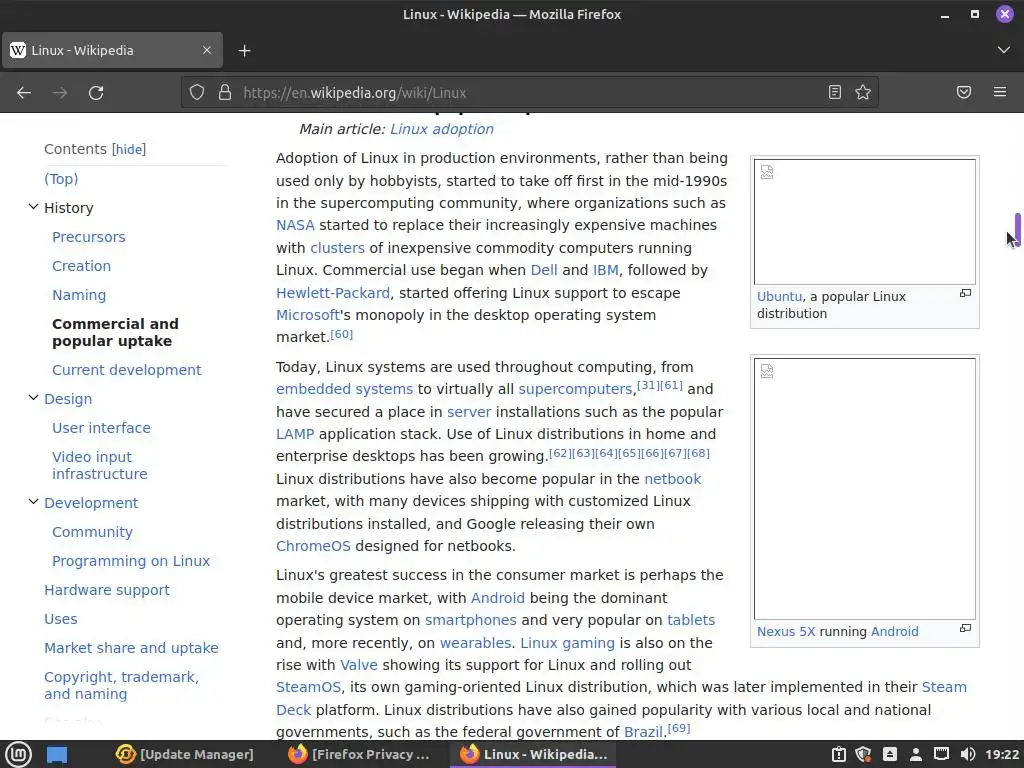Go to User interface section

[x=101, y=428]
